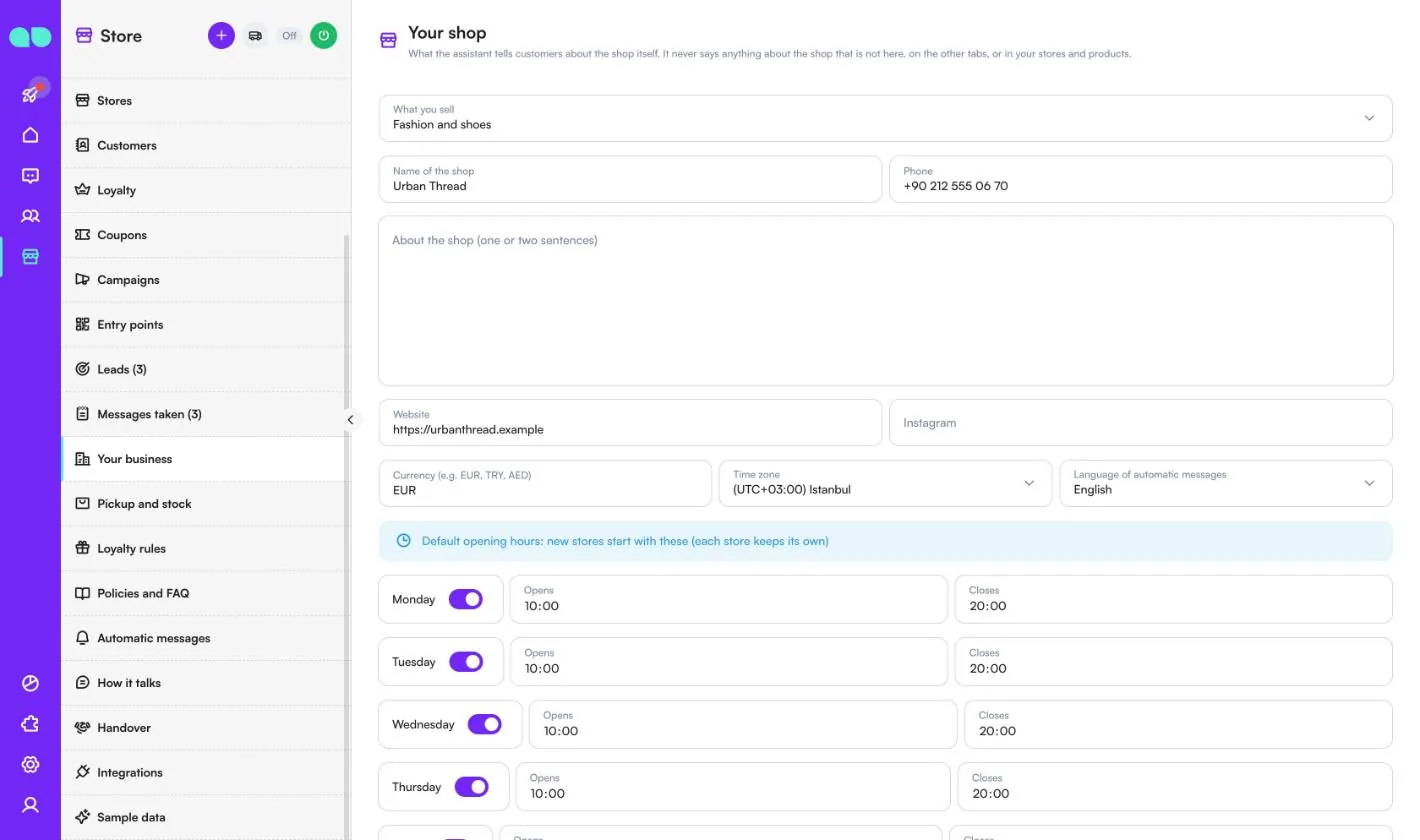Go to Leads (3) in the sidebar
The image size is (1420, 840).
pyautogui.click(x=206, y=369)
